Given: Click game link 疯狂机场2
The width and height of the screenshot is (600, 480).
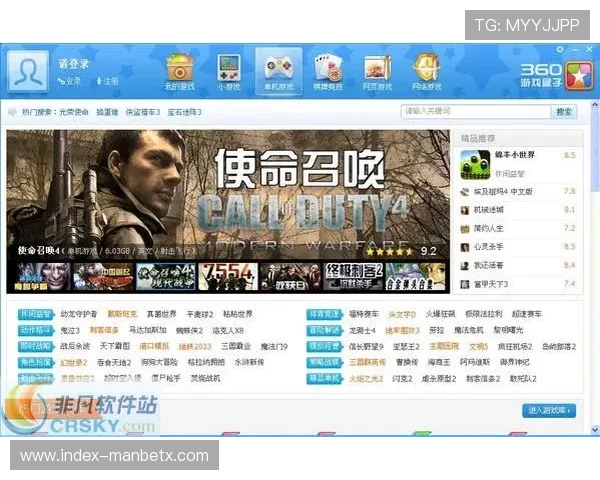Looking at the screenshot, I should (515, 346).
